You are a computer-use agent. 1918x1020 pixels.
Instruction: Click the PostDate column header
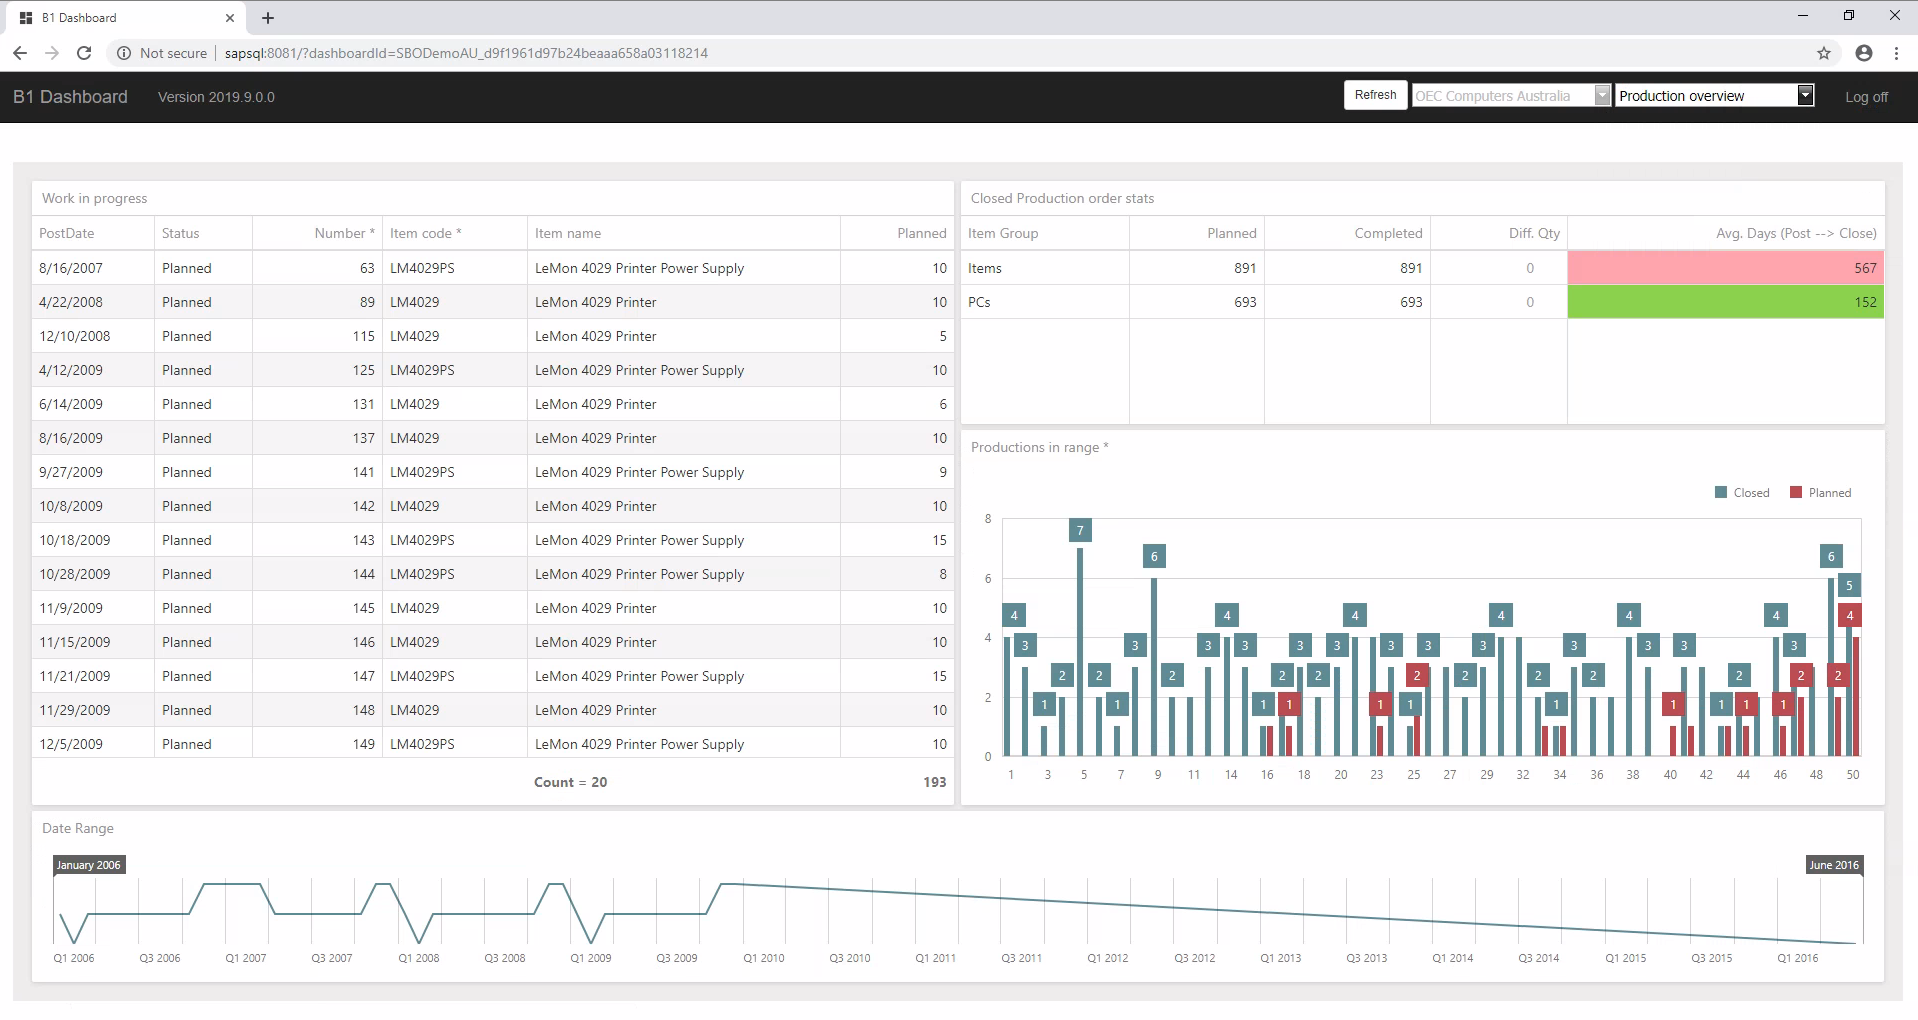tap(66, 233)
